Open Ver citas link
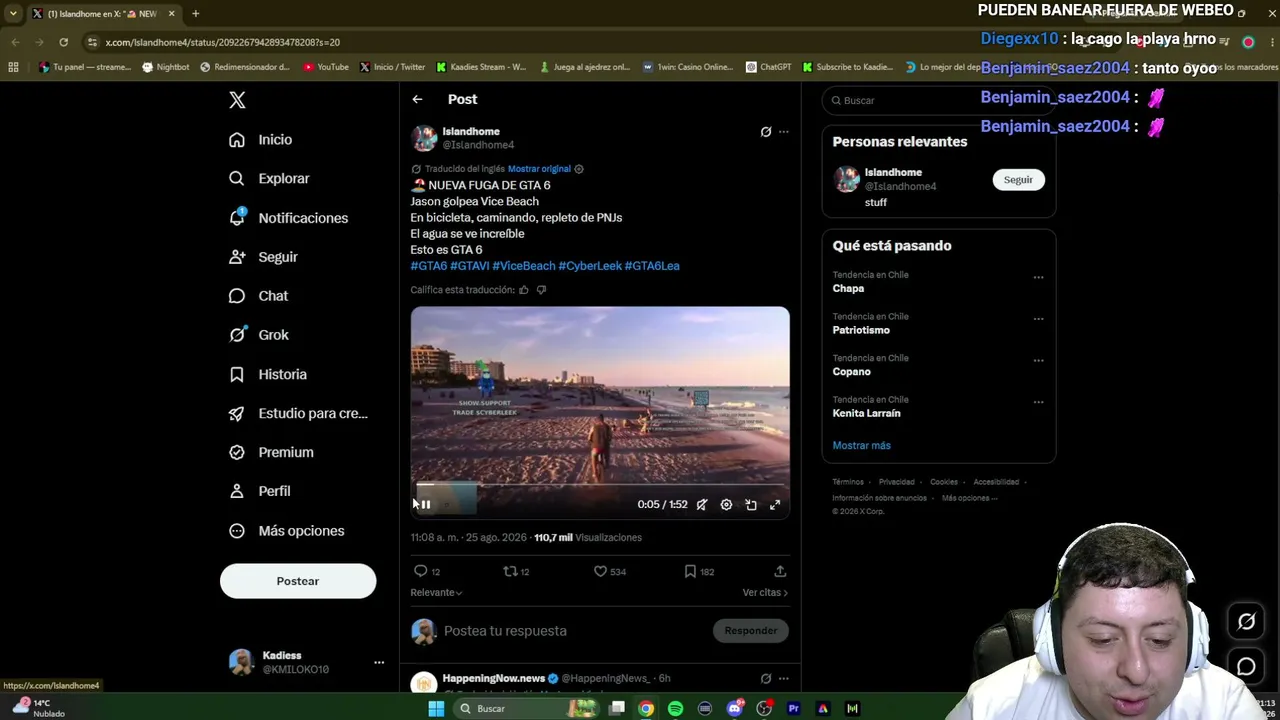The width and height of the screenshot is (1280, 720). tap(765, 593)
